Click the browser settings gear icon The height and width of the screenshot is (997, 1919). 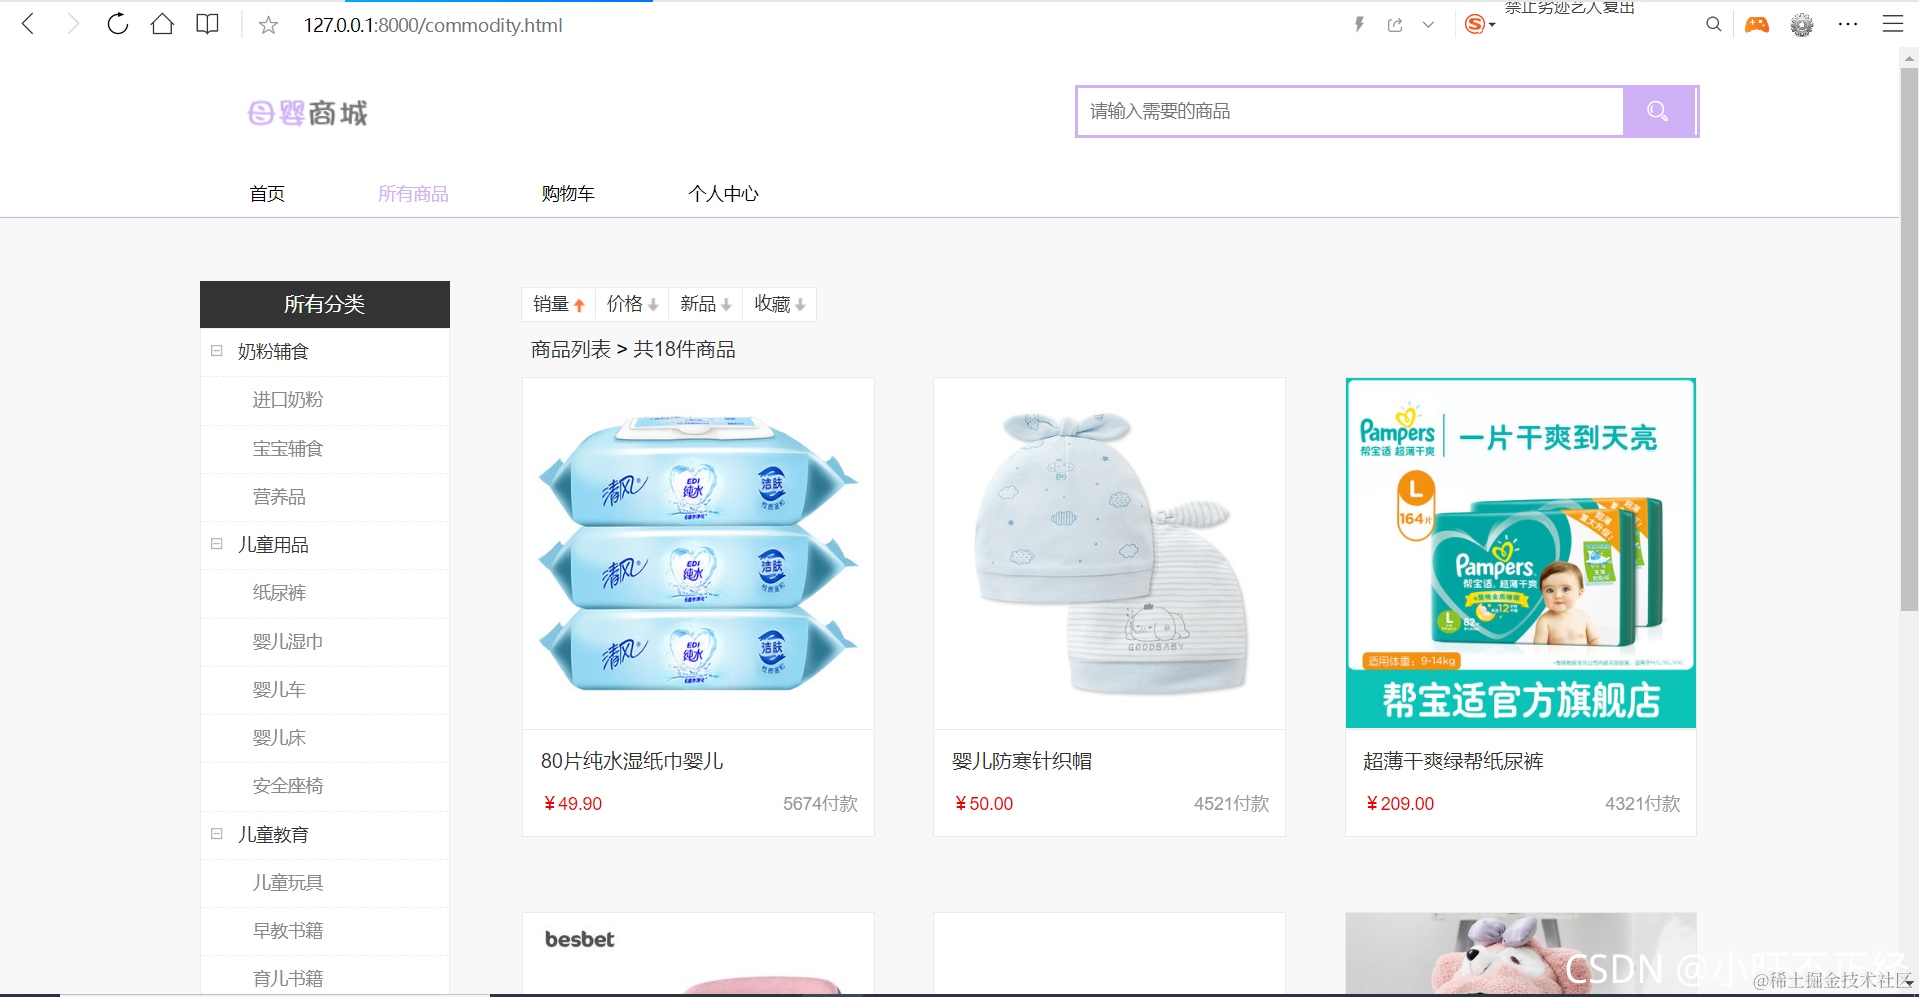[1801, 24]
